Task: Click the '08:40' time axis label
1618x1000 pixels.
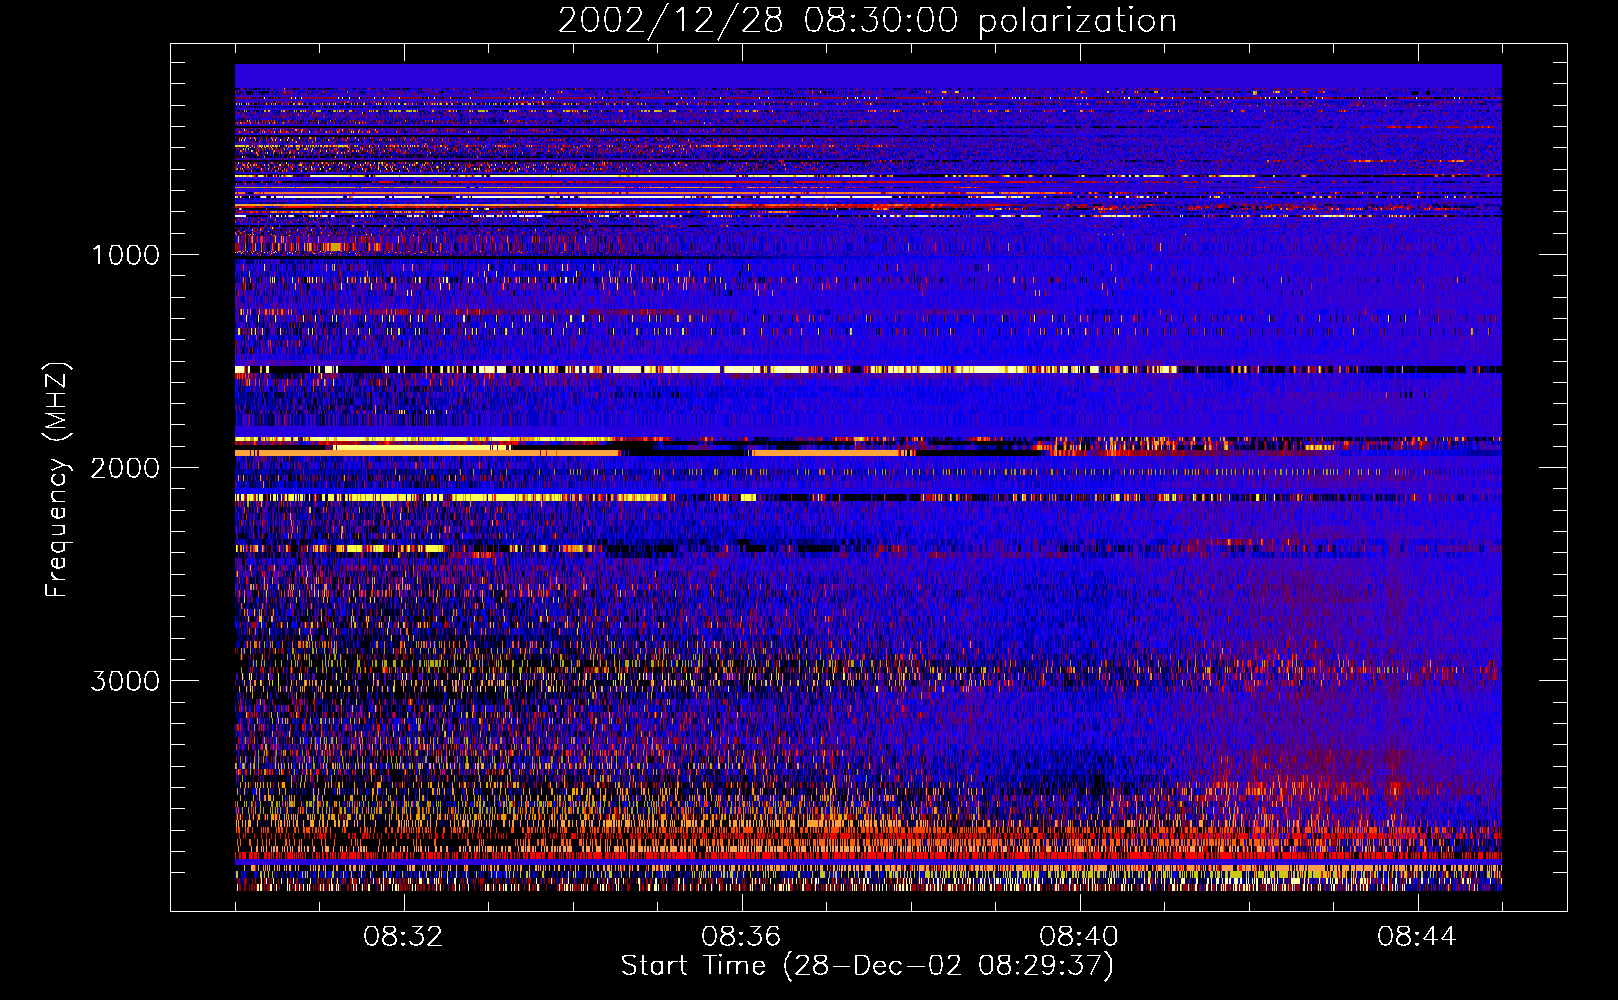Action: (1079, 937)
